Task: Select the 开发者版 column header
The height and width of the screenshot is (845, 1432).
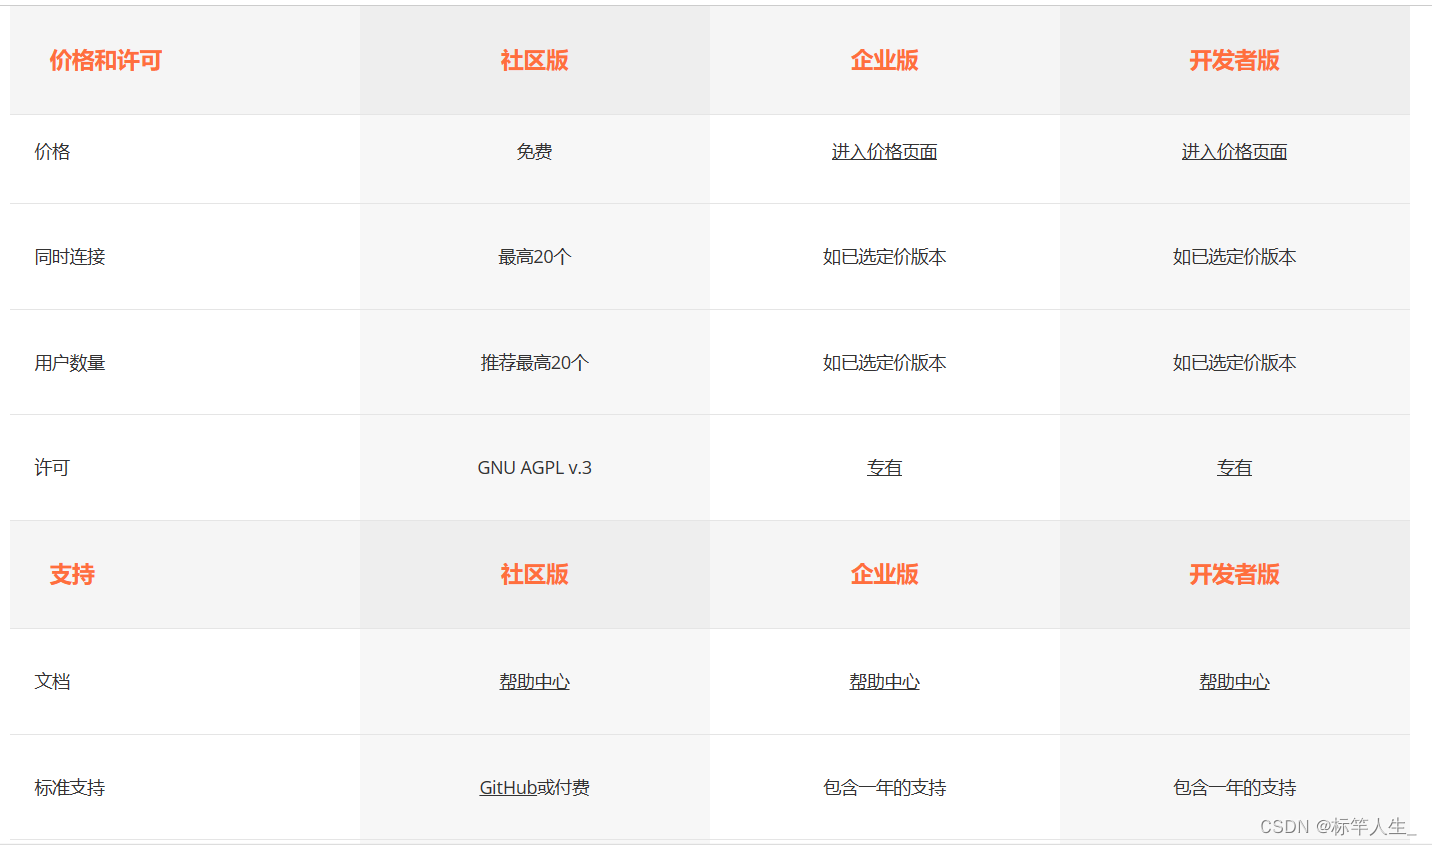Action: point(1234,60)
